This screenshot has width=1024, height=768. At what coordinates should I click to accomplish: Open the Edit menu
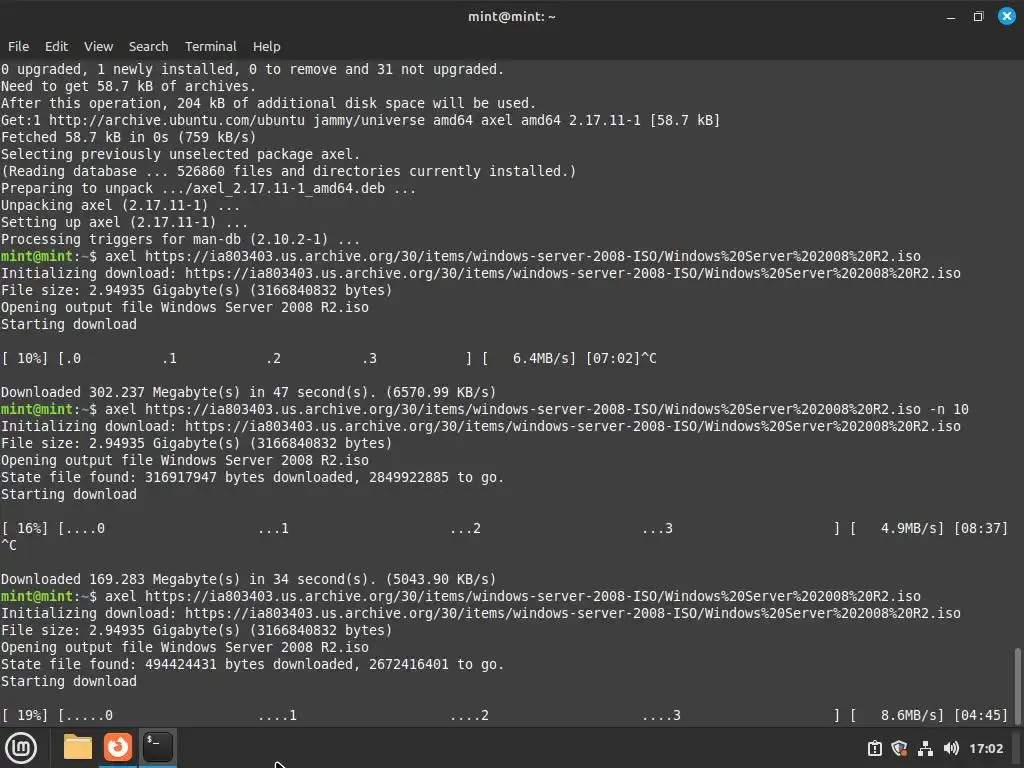[56, 46]
